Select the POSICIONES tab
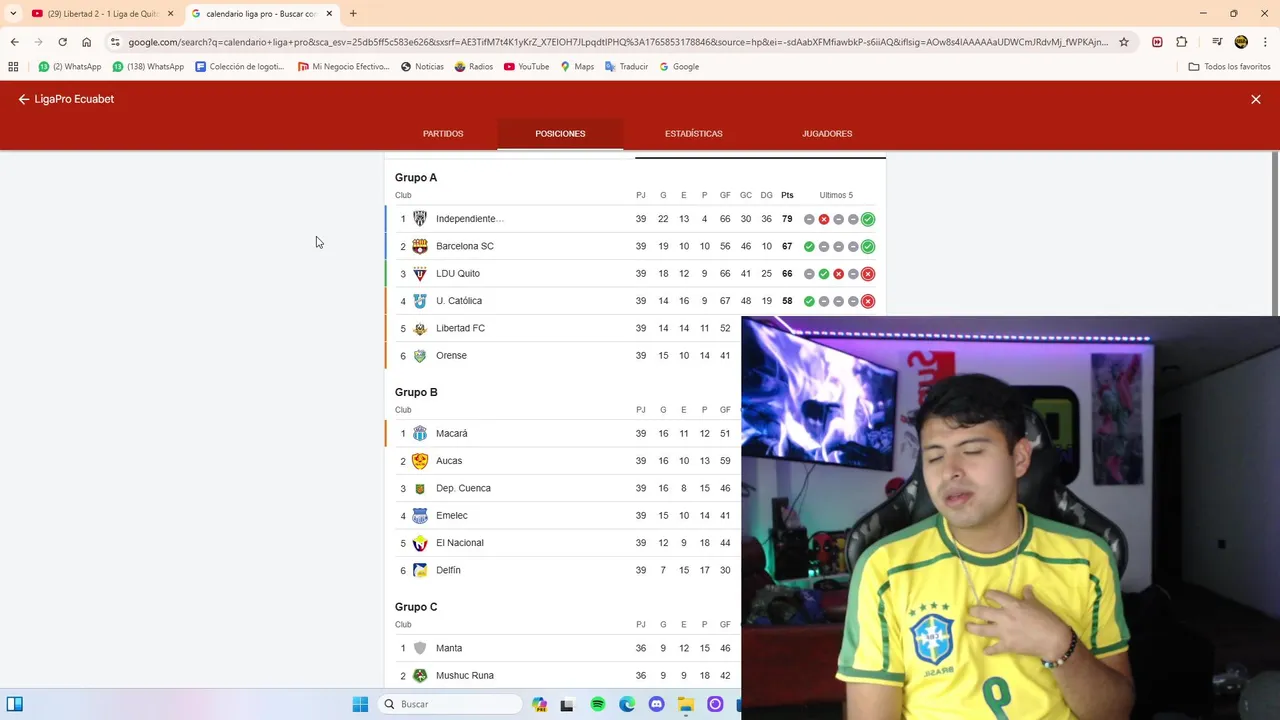 (x=560, y=134)
